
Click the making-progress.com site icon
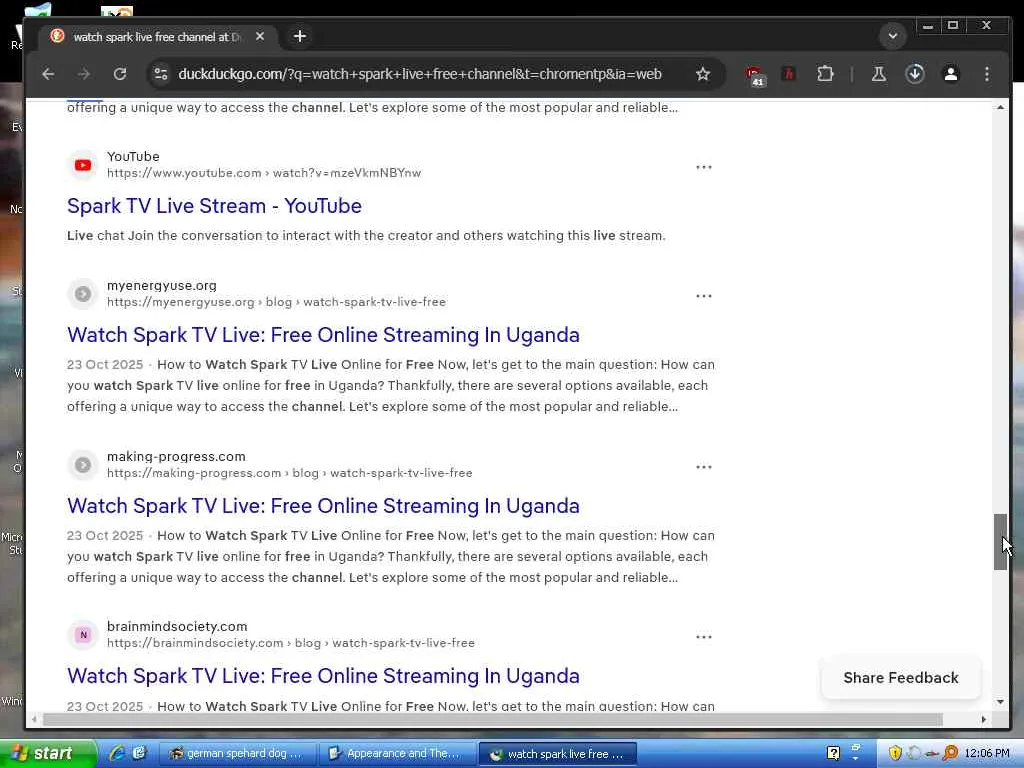(x=83, y=465)
